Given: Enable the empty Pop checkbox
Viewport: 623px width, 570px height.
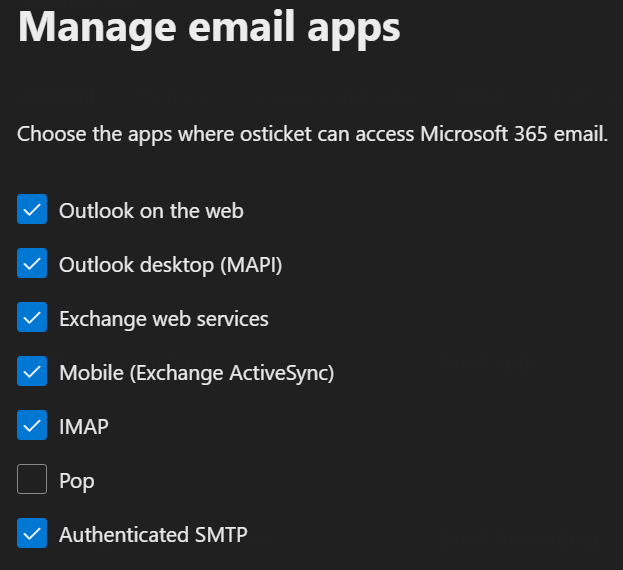Looking at the screenshot, I should click(32, 480).
